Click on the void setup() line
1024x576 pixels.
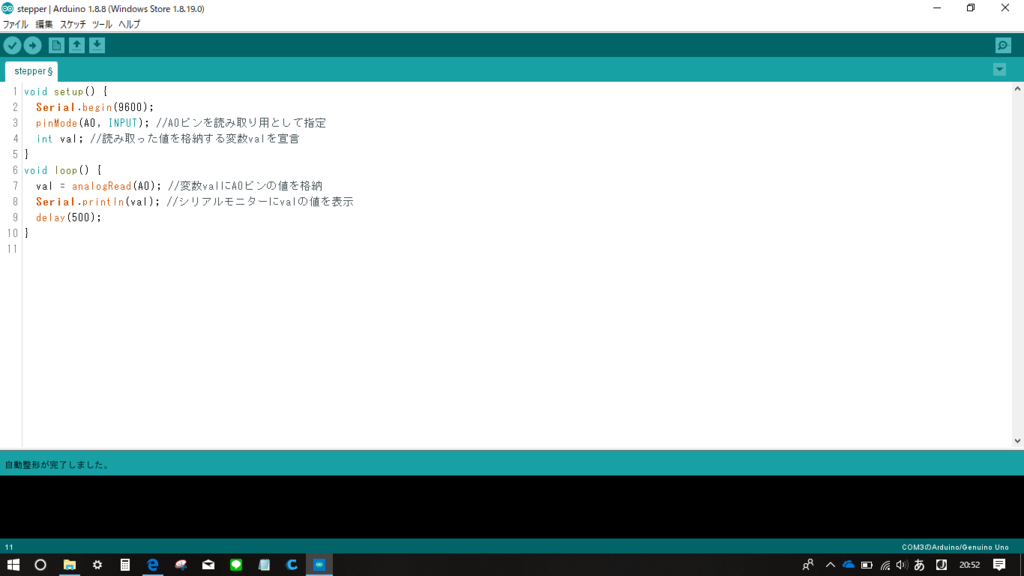66,91
